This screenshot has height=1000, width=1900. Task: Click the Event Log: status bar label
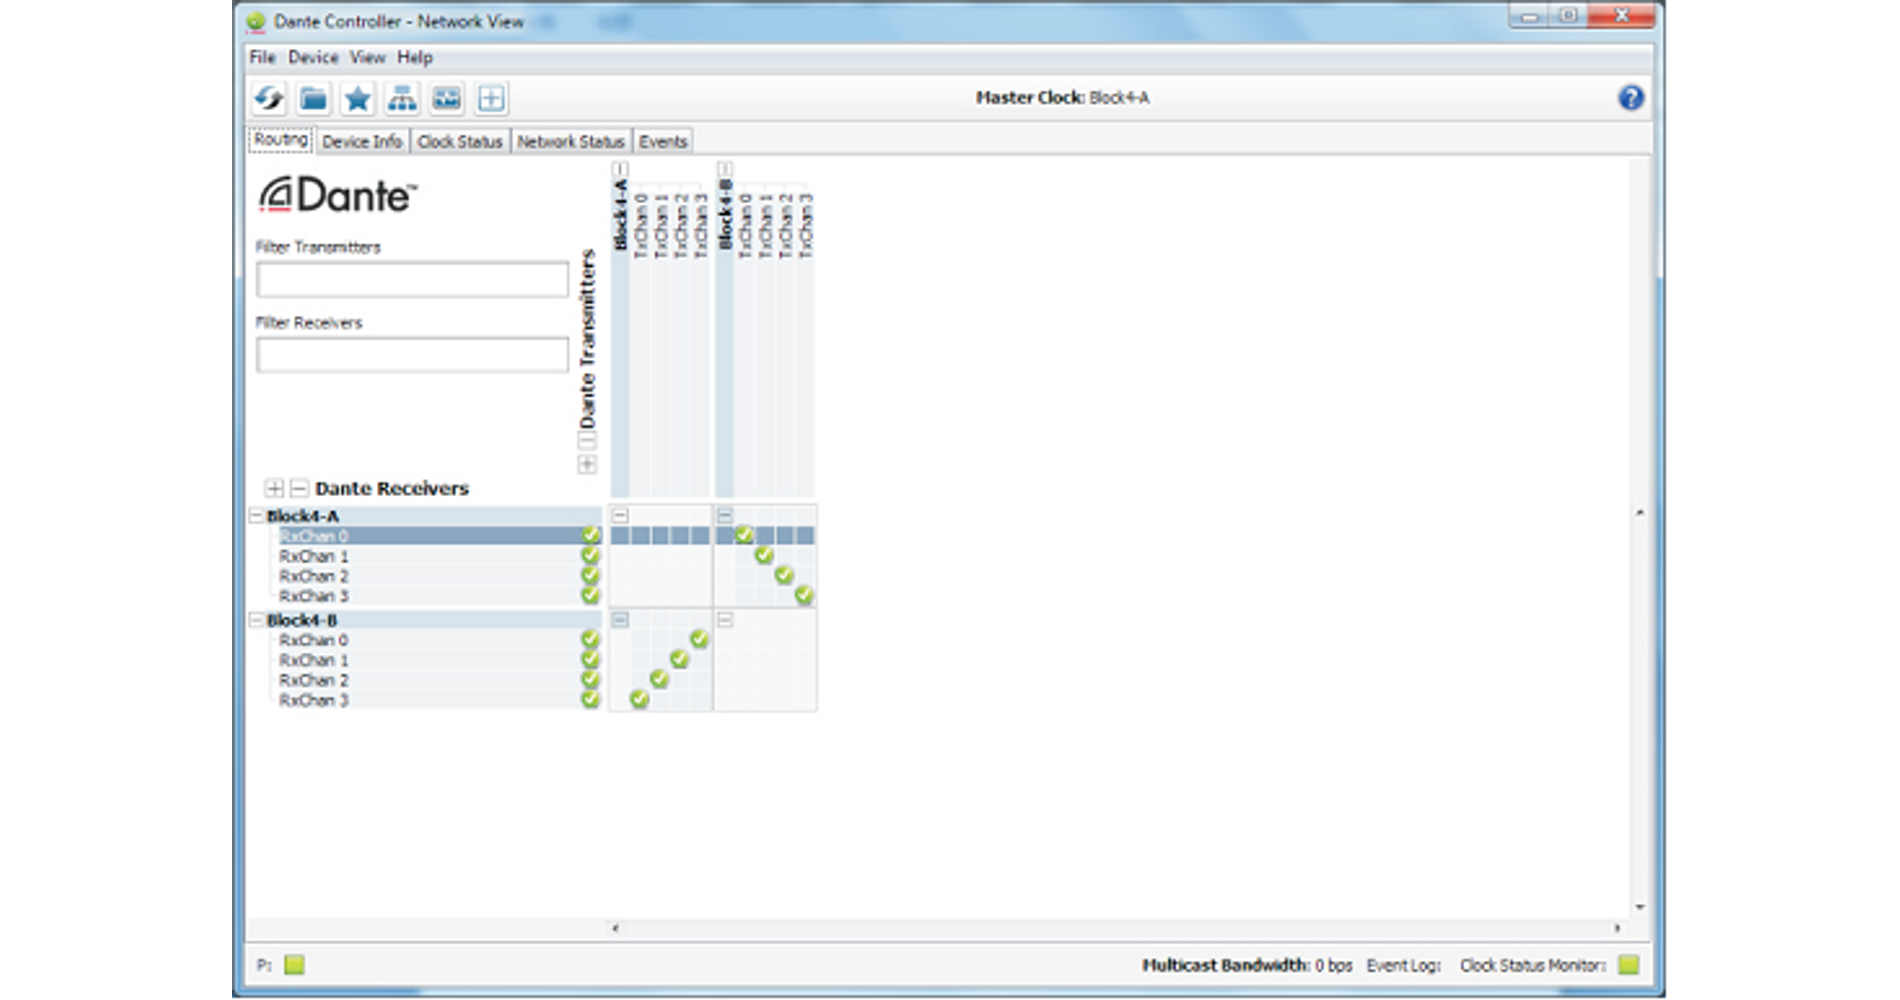tap(1404, 965)
